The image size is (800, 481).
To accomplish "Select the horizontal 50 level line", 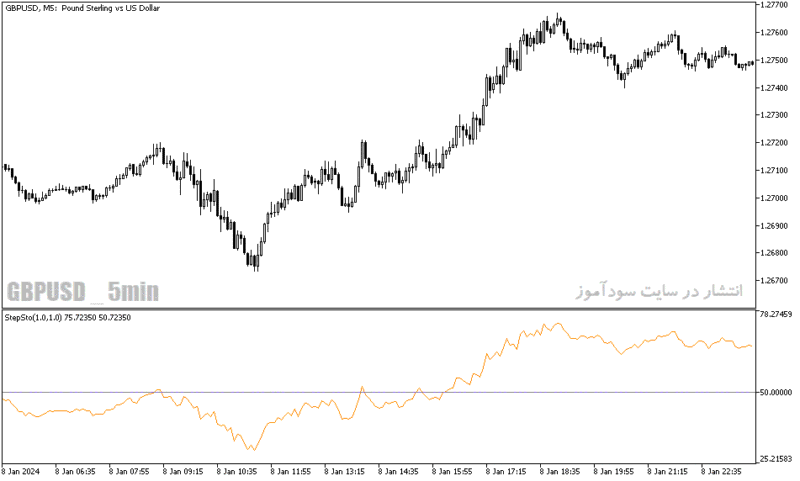I will tap(379, 392).
